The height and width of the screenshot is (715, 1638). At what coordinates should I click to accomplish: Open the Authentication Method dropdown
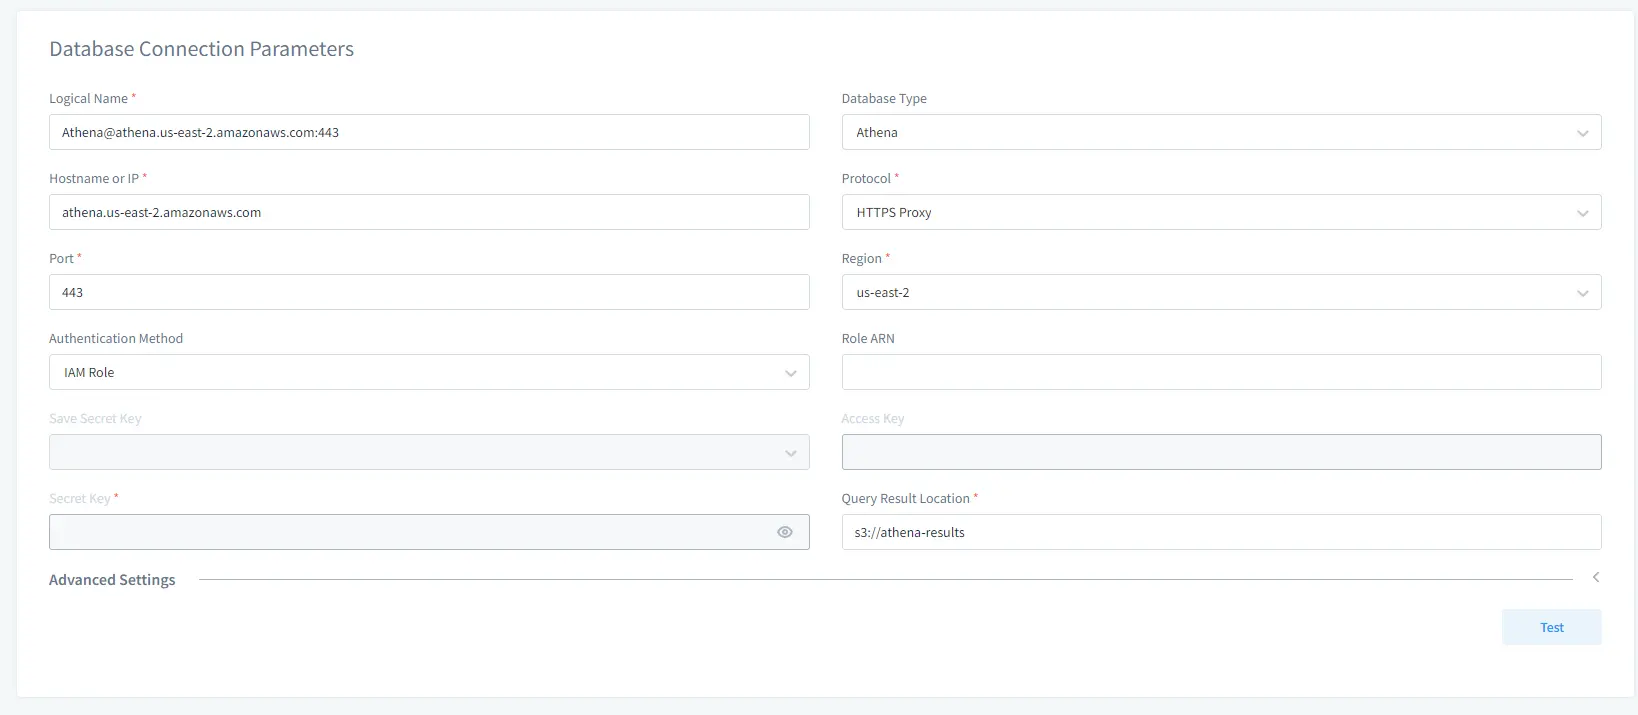point(429,372)
